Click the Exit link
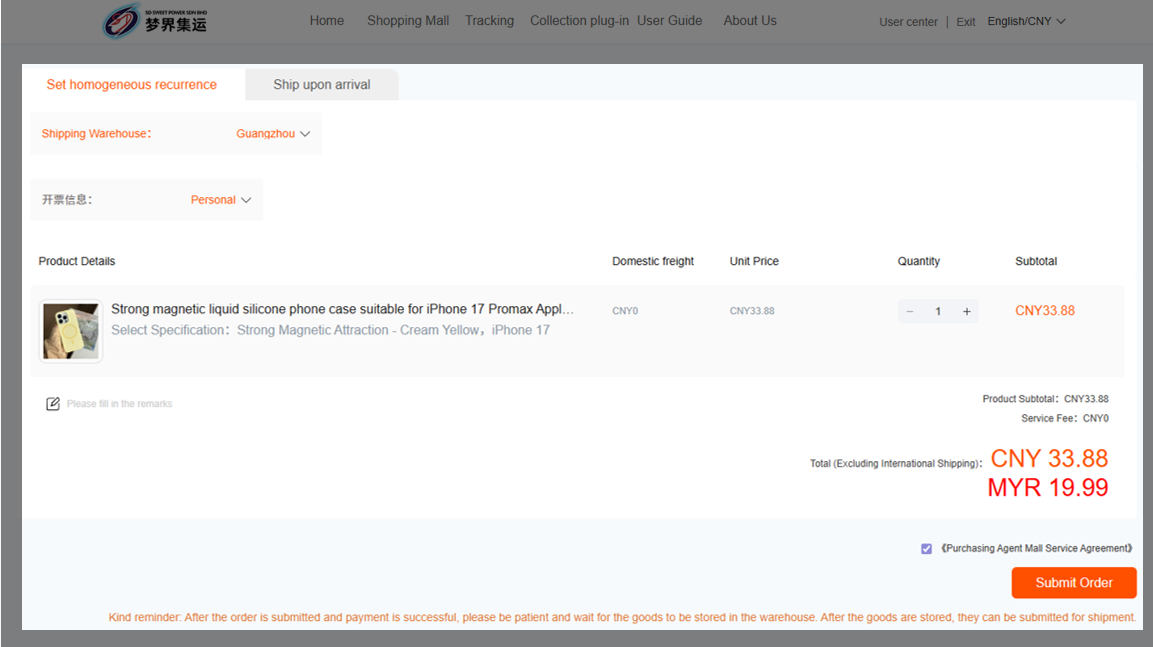The width and height of the screenshot is (1153, 647). pos(965,22)
